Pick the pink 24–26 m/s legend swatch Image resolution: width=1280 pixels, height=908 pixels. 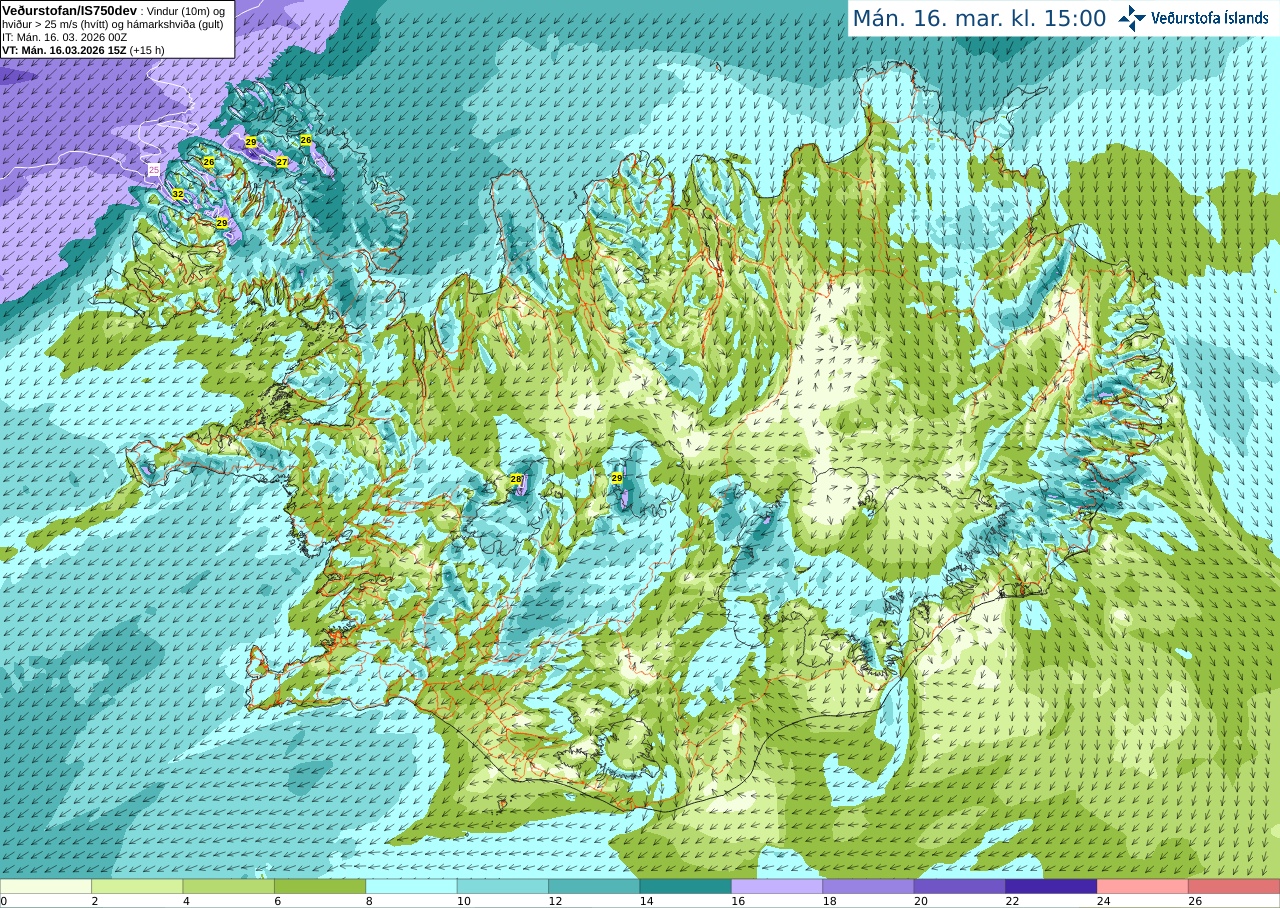tap(1142, 886)
